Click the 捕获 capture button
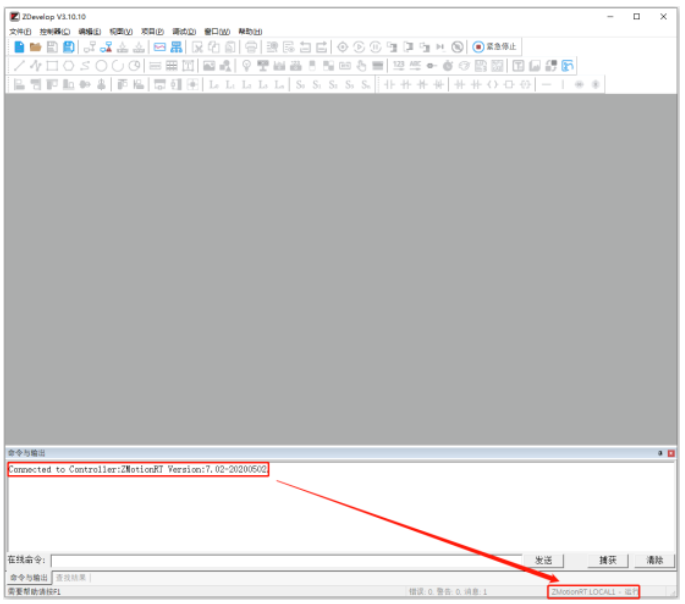The height and width of the screenshot is (604, 685). [607, 560]
